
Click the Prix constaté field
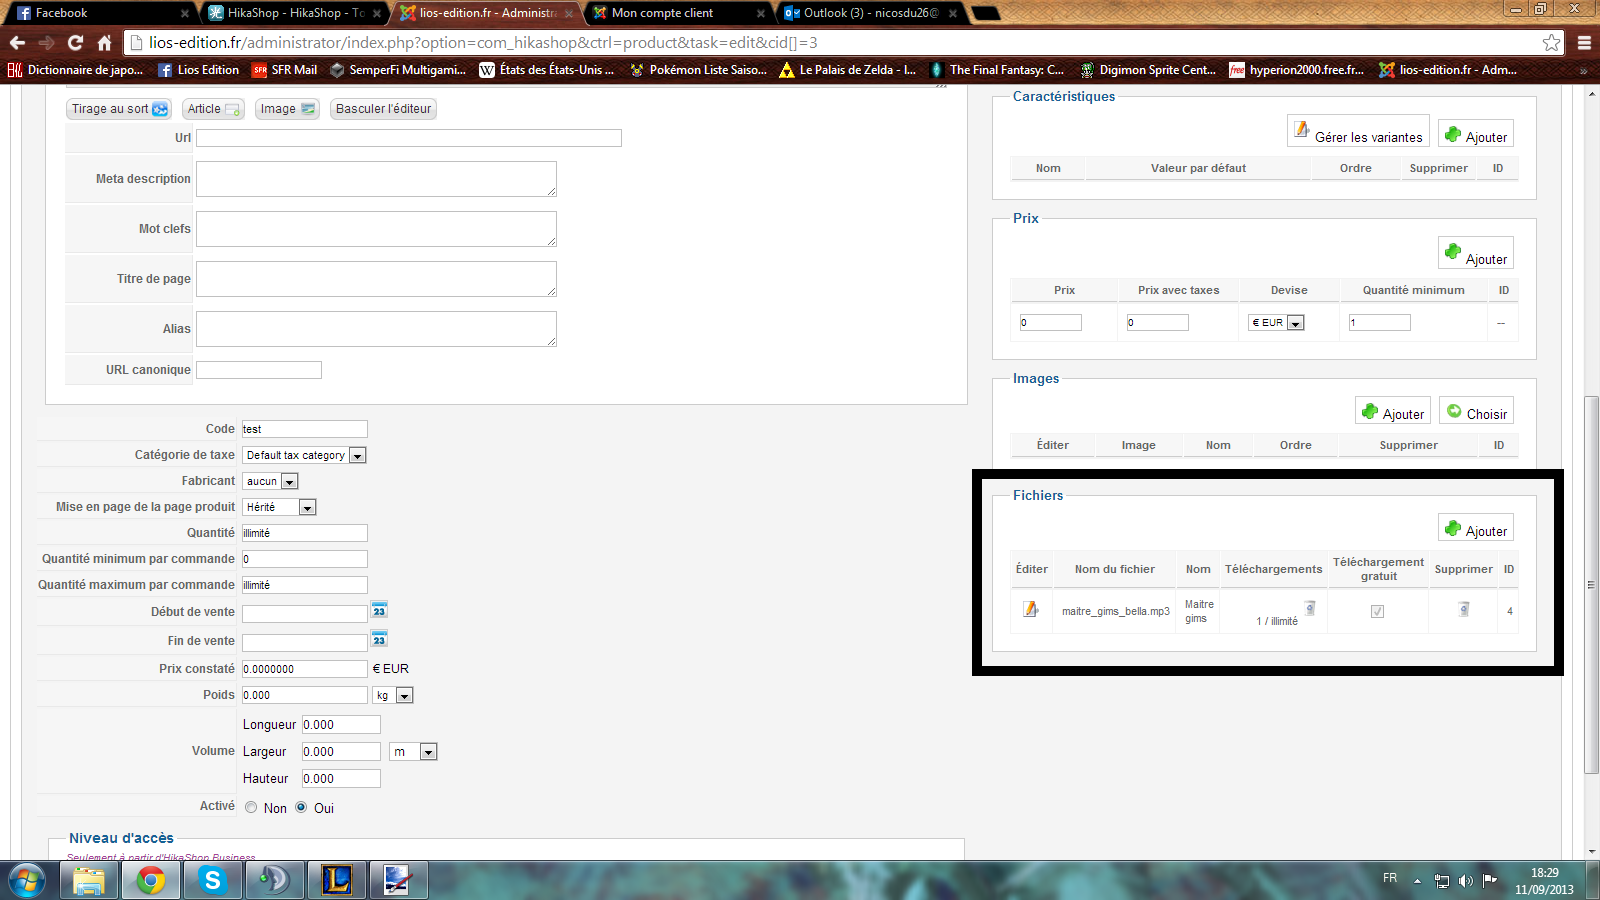coord(305,669)
